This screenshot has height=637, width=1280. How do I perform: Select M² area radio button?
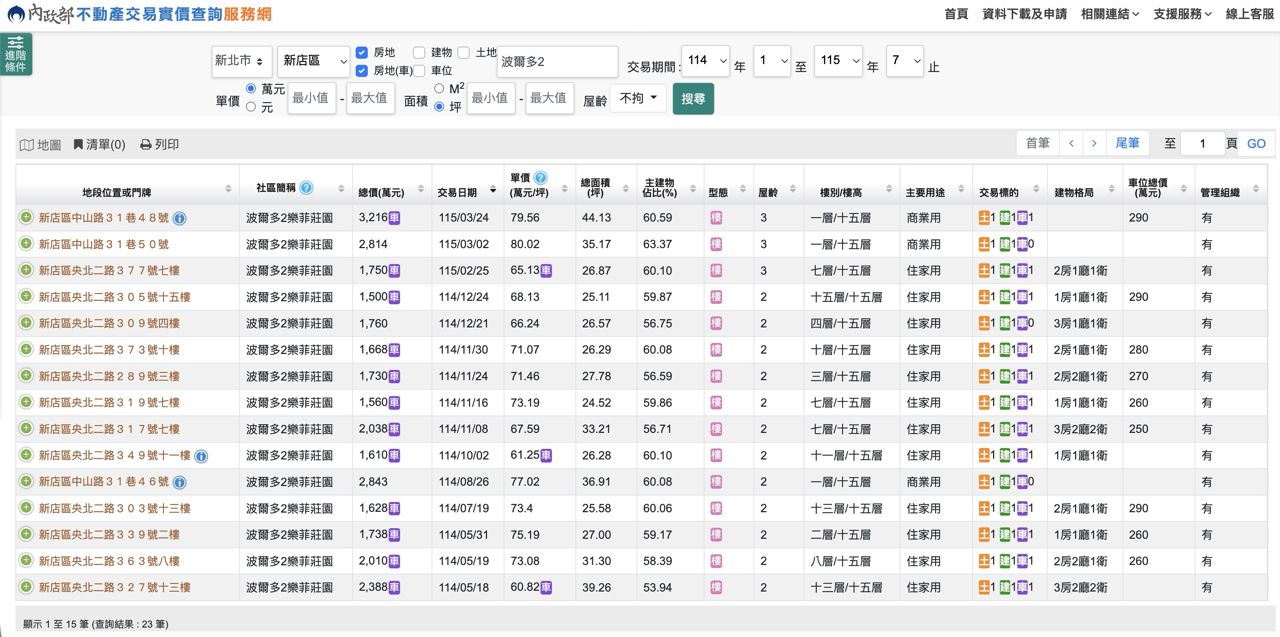coord(439,89)
